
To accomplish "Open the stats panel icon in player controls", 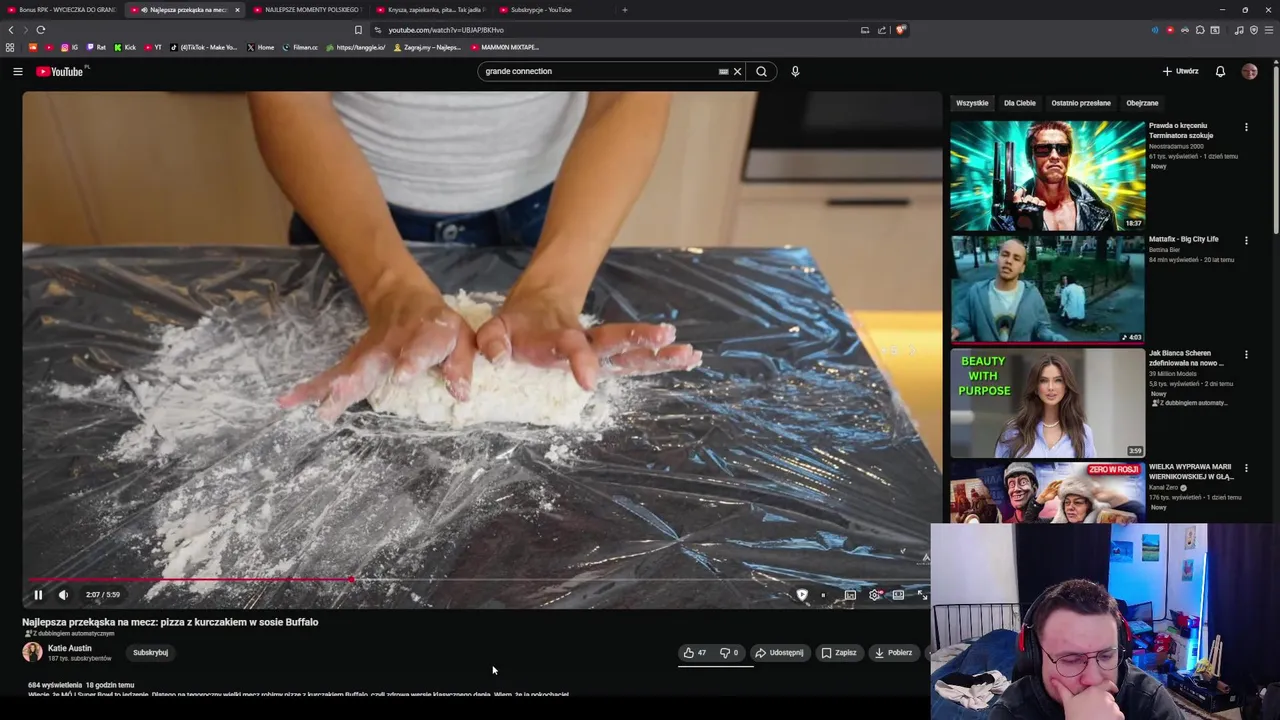I will [850, 595].
